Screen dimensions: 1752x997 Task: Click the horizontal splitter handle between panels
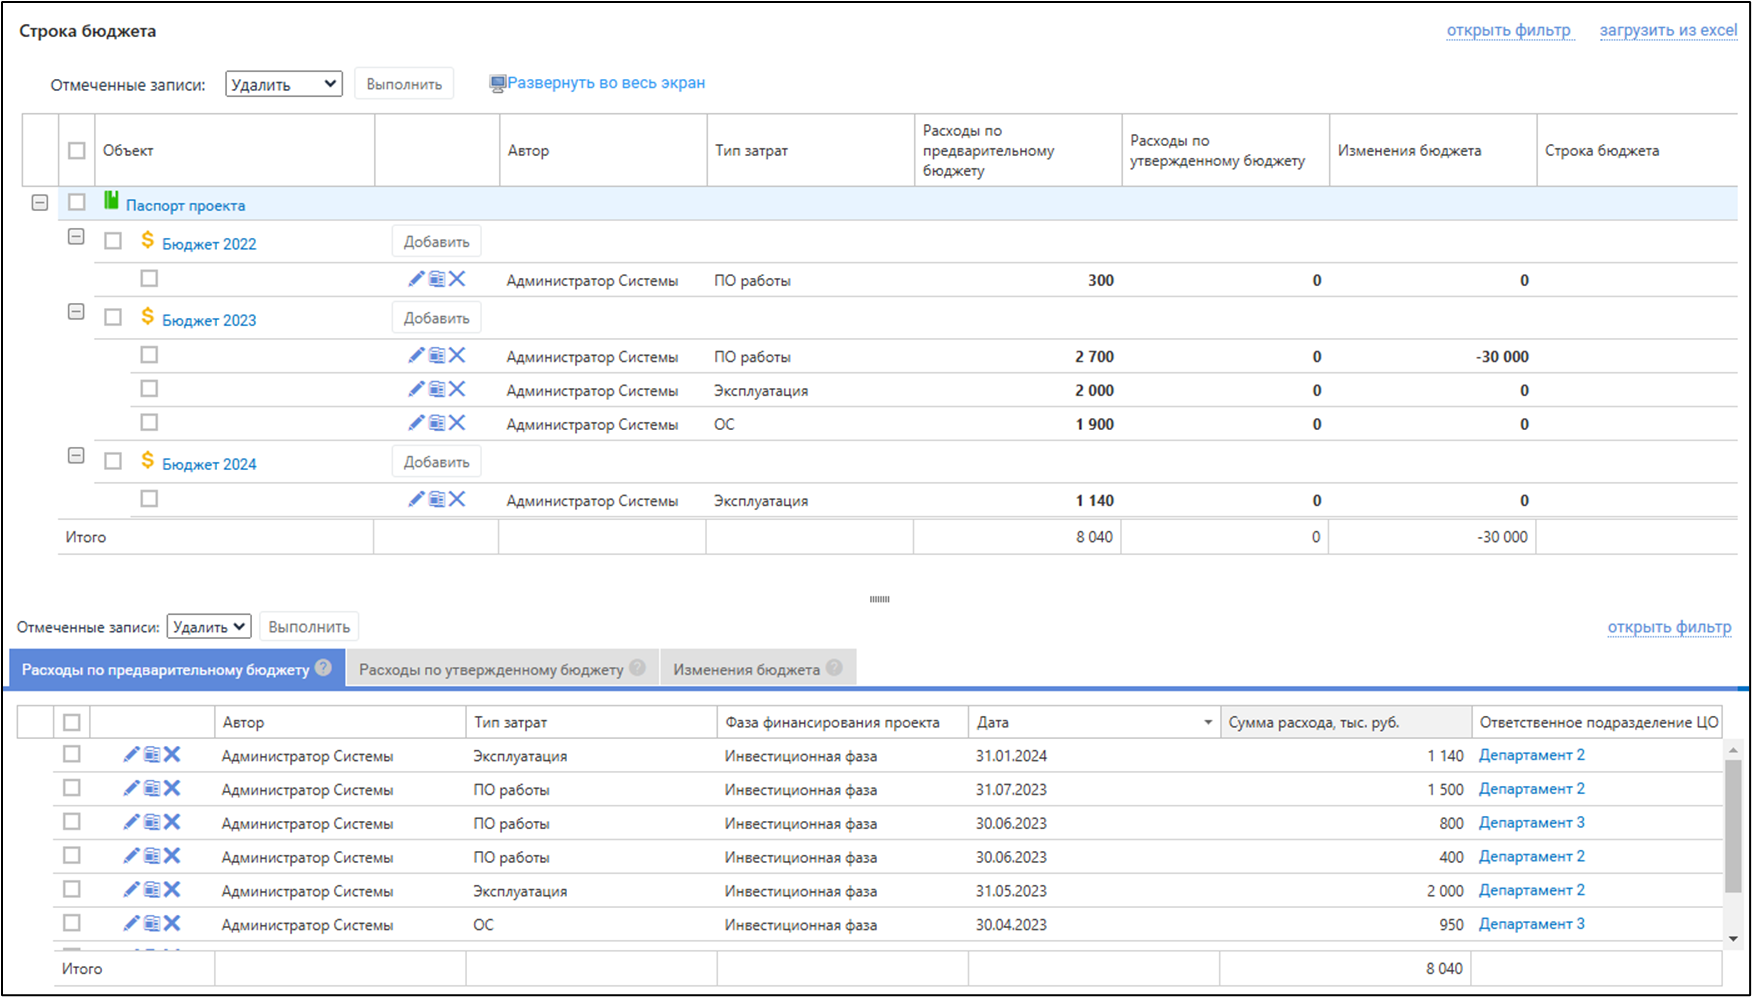(879, 599)
